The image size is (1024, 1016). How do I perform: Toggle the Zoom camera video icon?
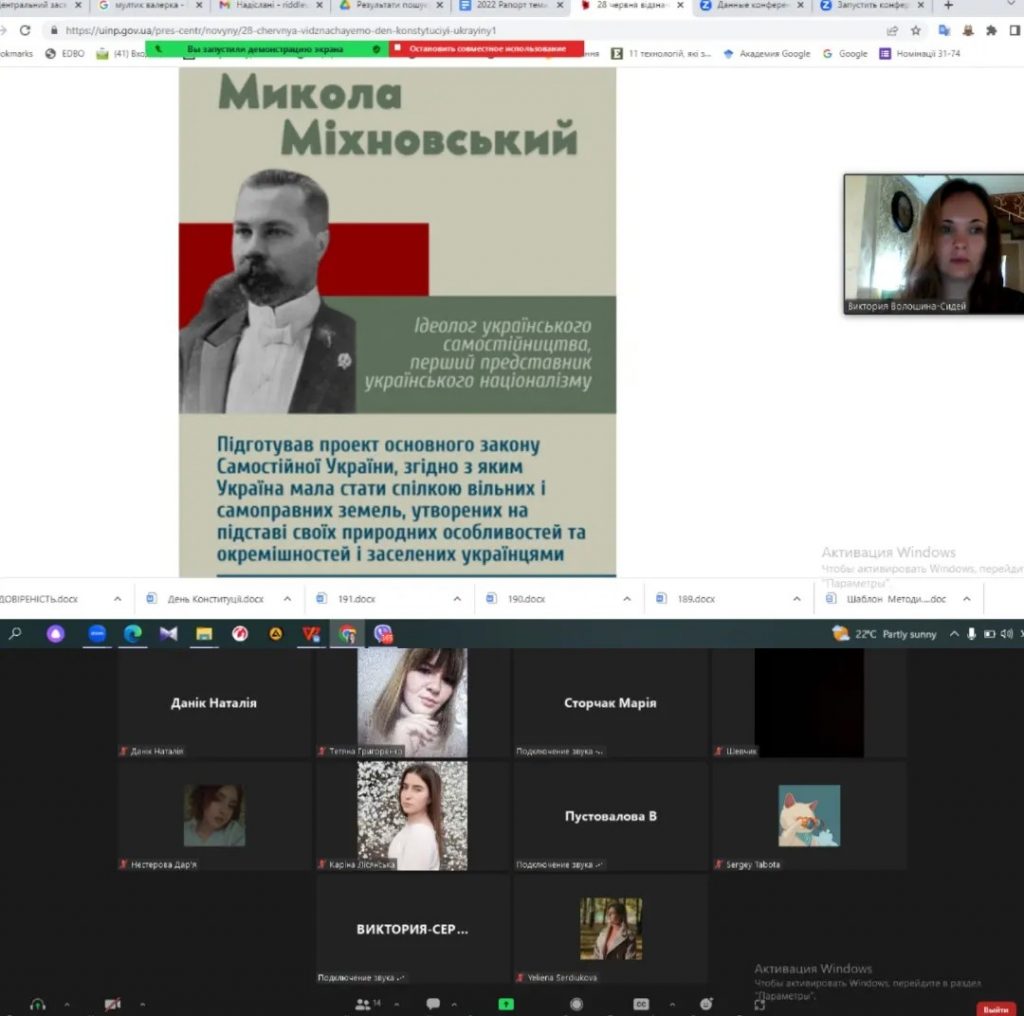coord(113,1003)
